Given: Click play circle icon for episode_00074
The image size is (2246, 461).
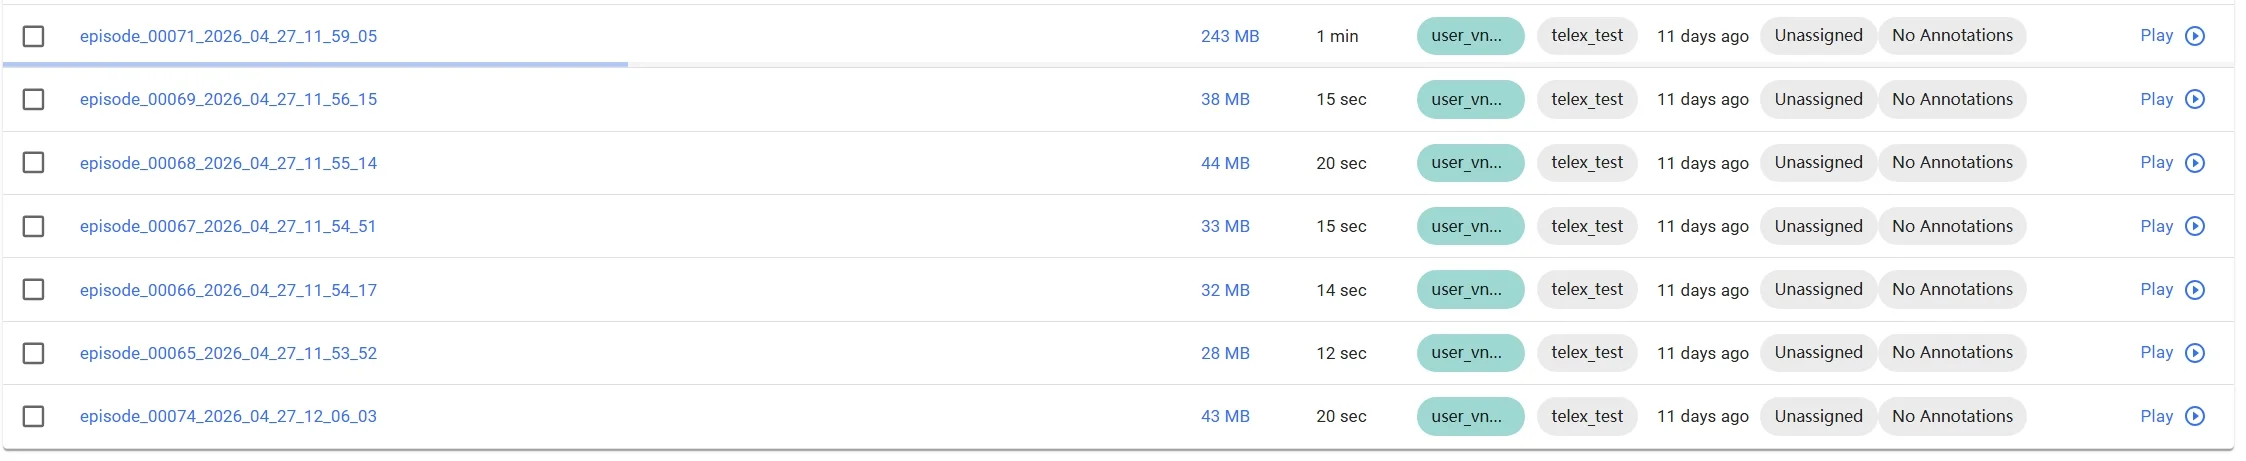Looking at the screenshot, I should coord(2195,416).
